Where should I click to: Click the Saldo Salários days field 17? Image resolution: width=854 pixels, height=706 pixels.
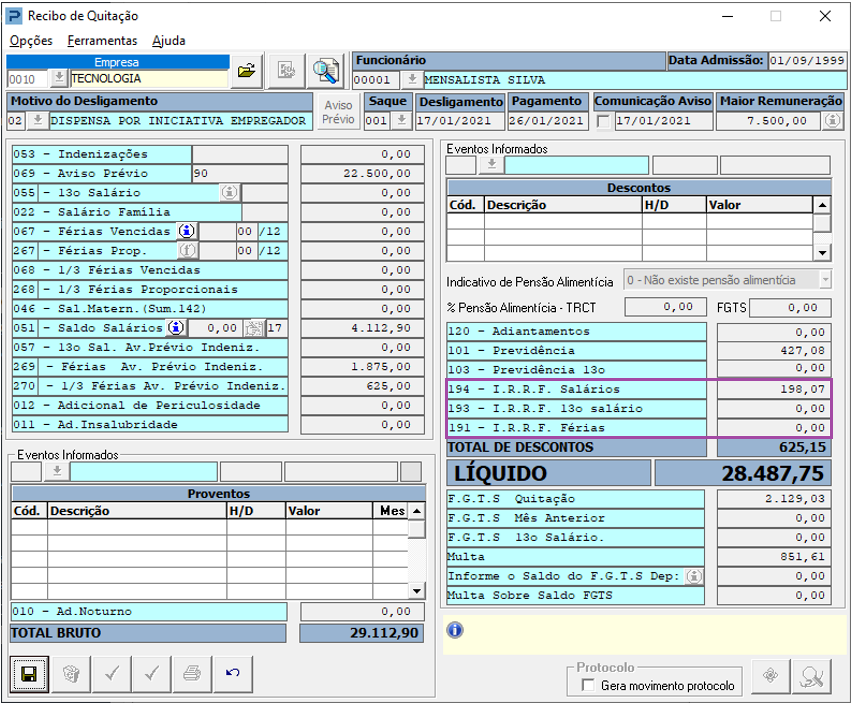pyautogui.click(x=277, y=328)
